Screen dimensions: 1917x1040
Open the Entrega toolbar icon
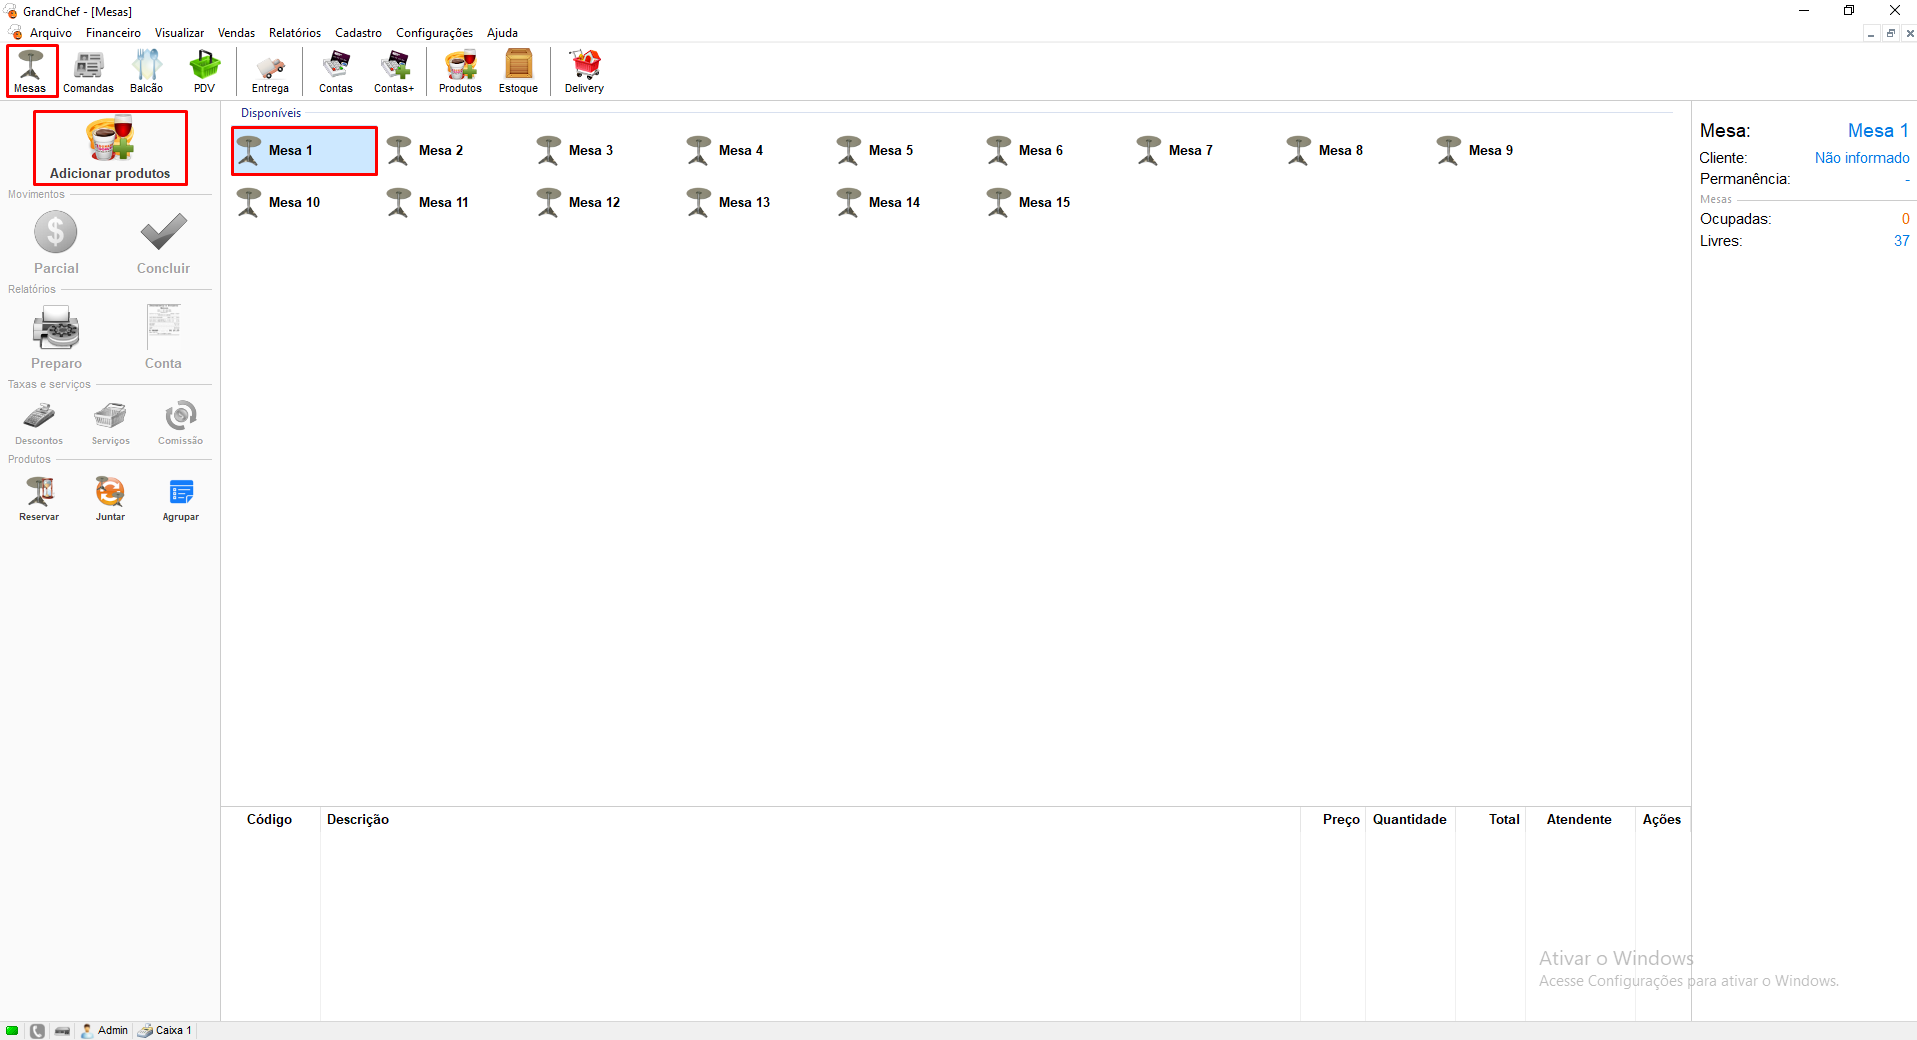[270, 71]
